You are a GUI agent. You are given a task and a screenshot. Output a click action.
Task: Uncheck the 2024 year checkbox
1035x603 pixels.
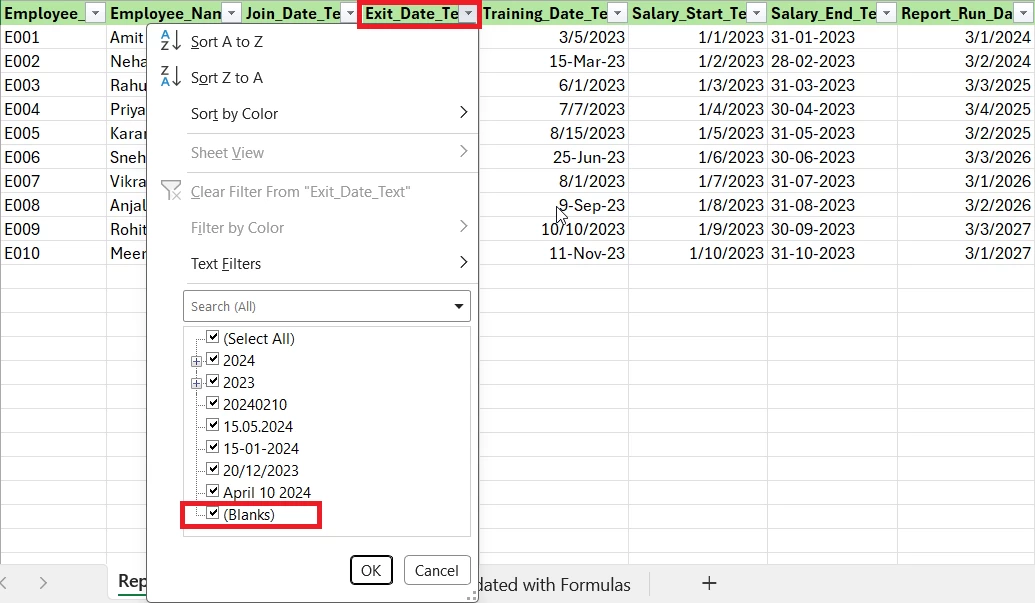click(213, 360)
